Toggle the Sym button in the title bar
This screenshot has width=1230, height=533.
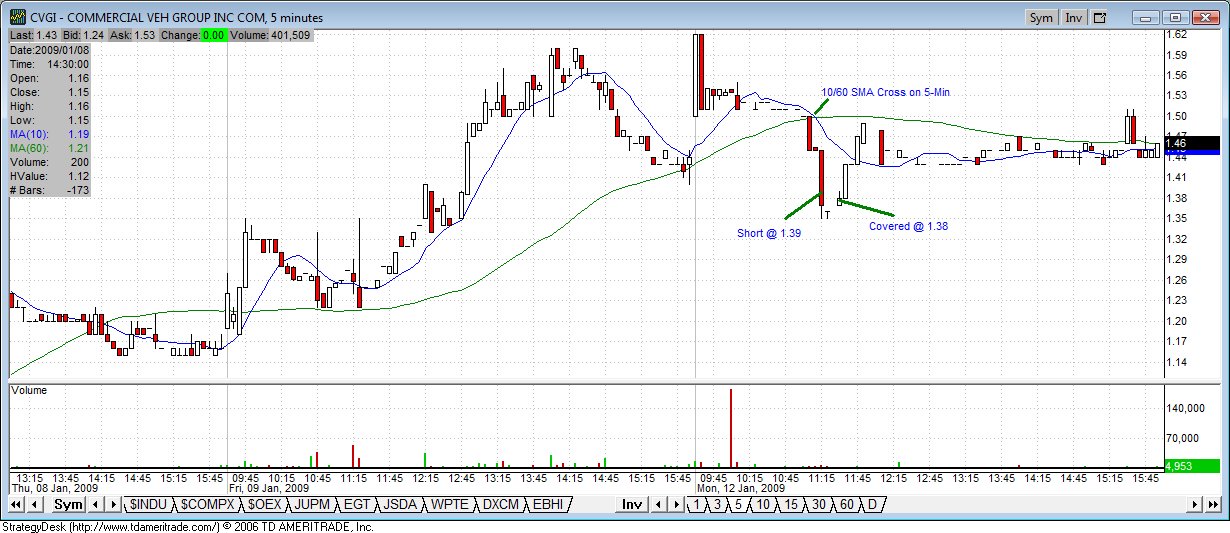click(x=1041, y=17)
